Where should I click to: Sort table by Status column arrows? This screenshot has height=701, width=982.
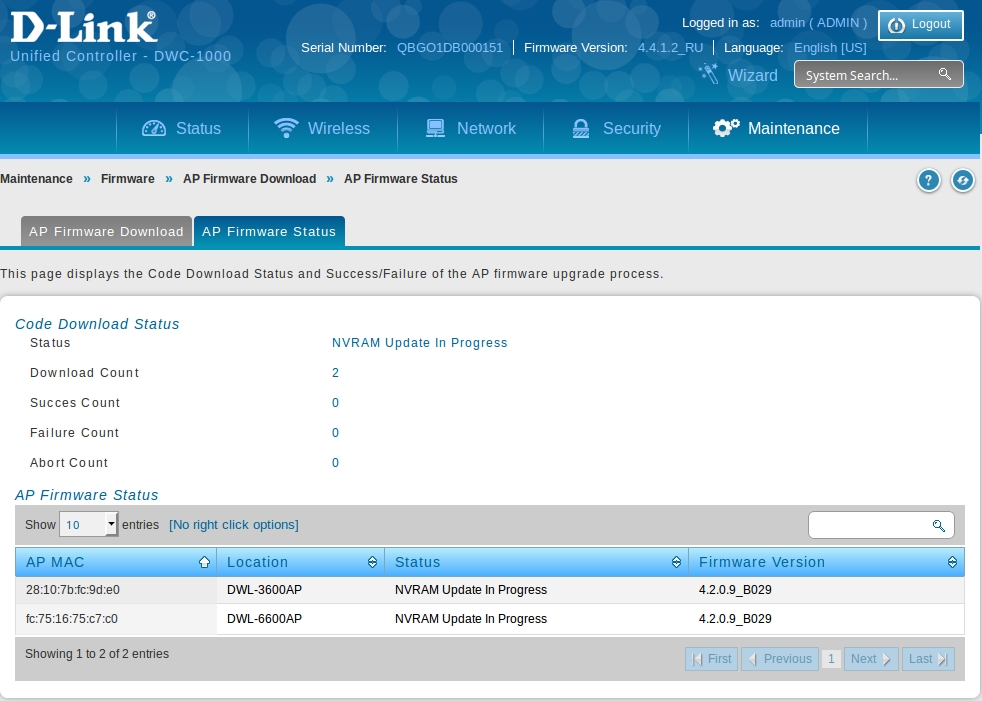click(677, 562)
